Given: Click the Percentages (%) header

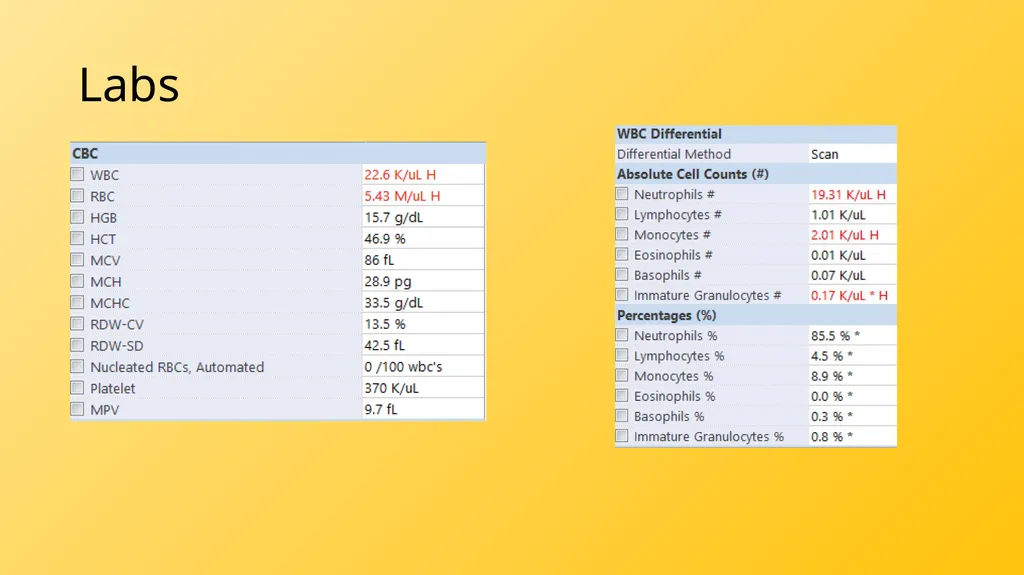Looking at the screenshot, I should point(756,316).
